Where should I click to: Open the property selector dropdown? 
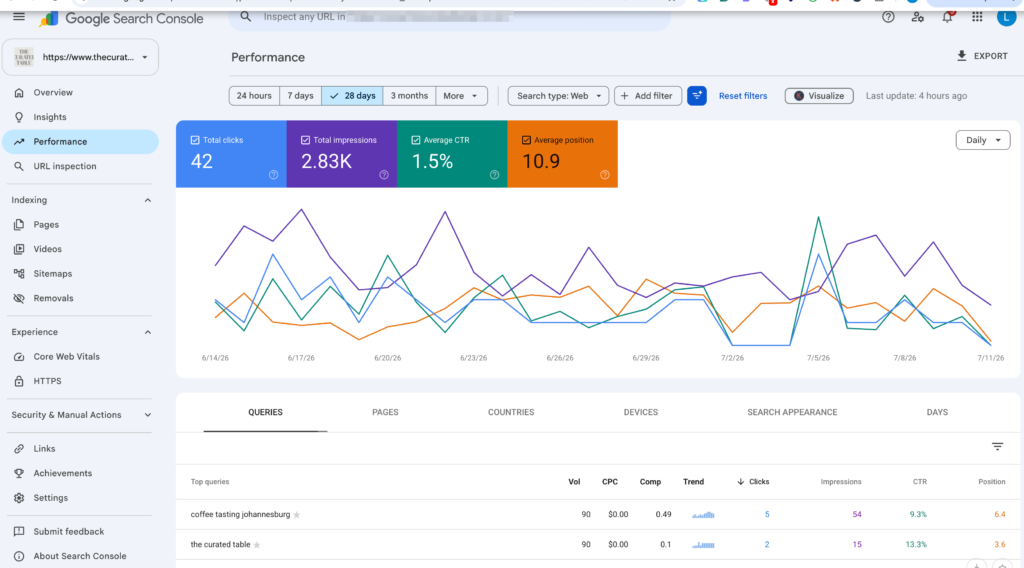tap(80, 57)
